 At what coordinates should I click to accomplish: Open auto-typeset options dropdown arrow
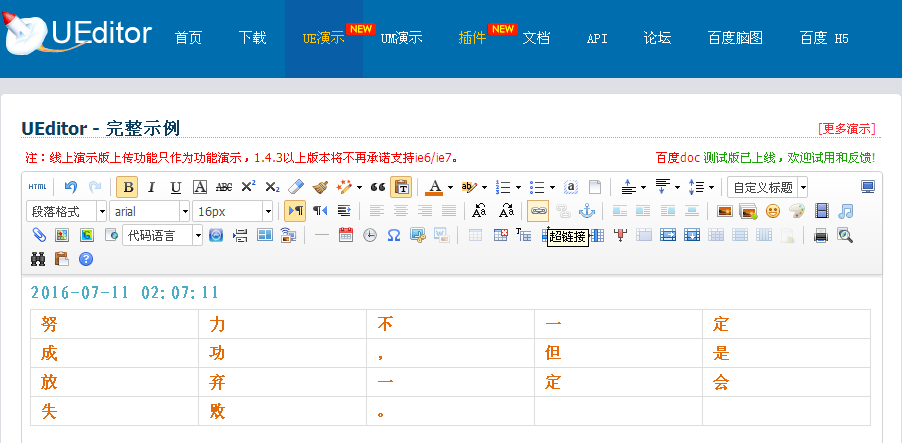(360, 188)
